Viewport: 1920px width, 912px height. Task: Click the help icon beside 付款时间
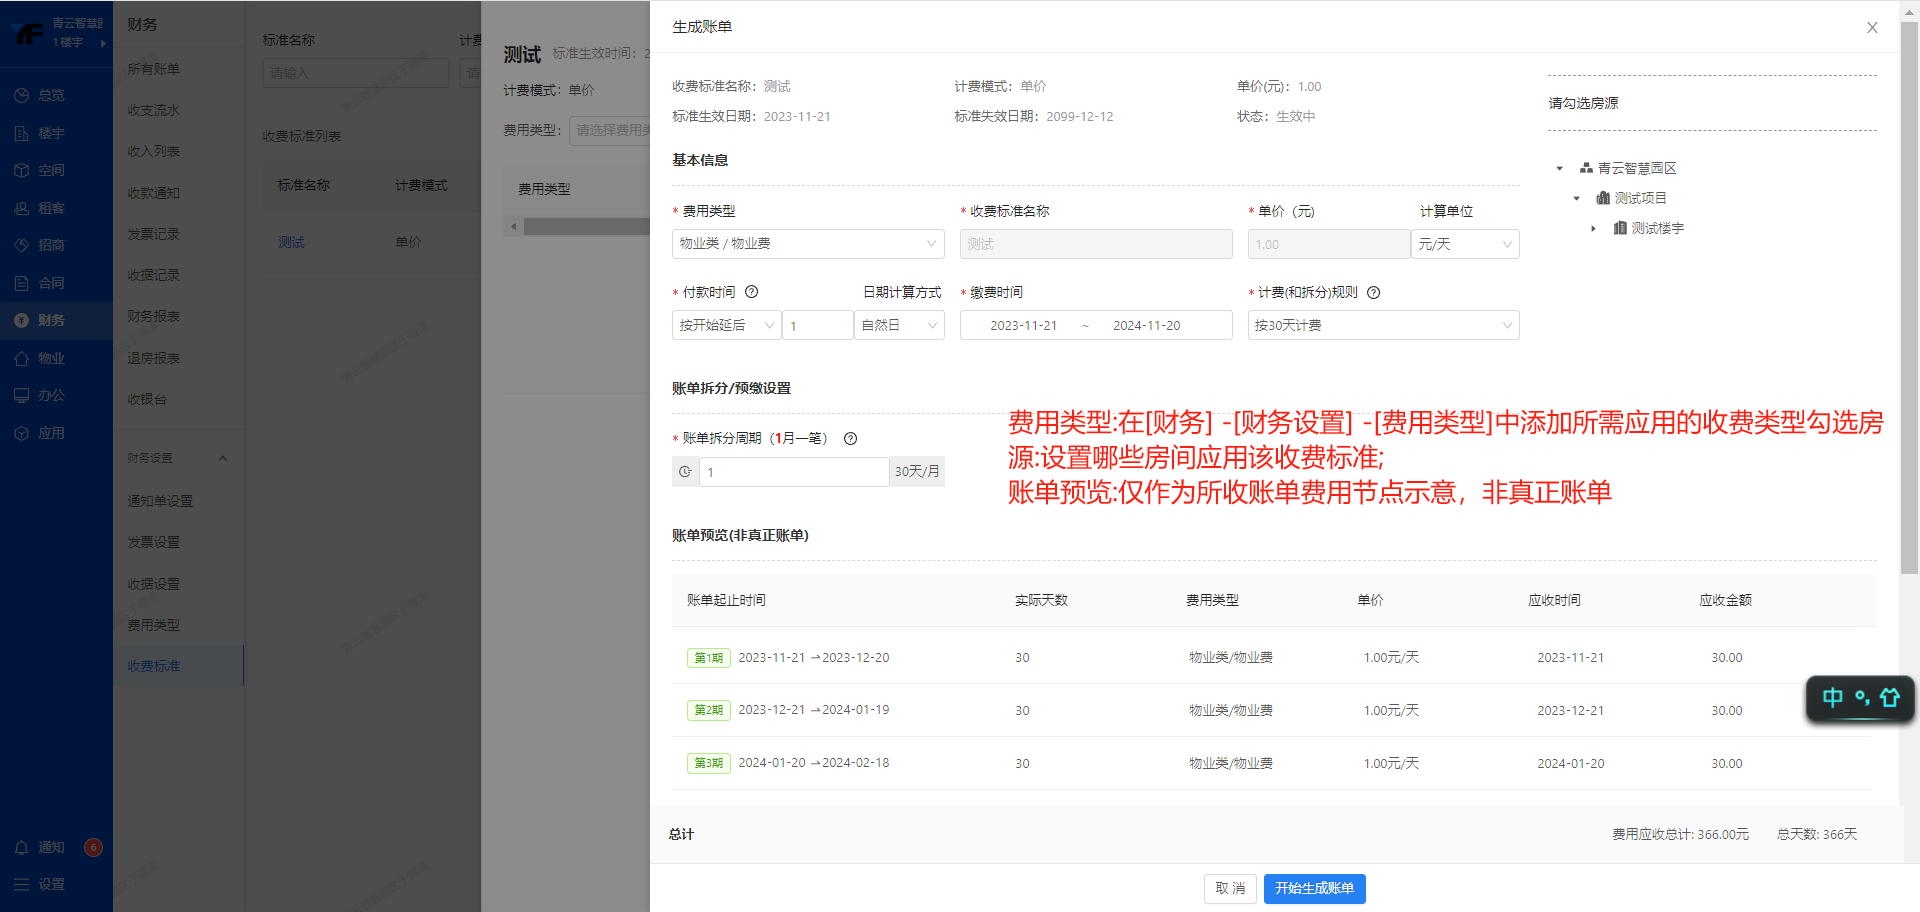click(752, 292)
